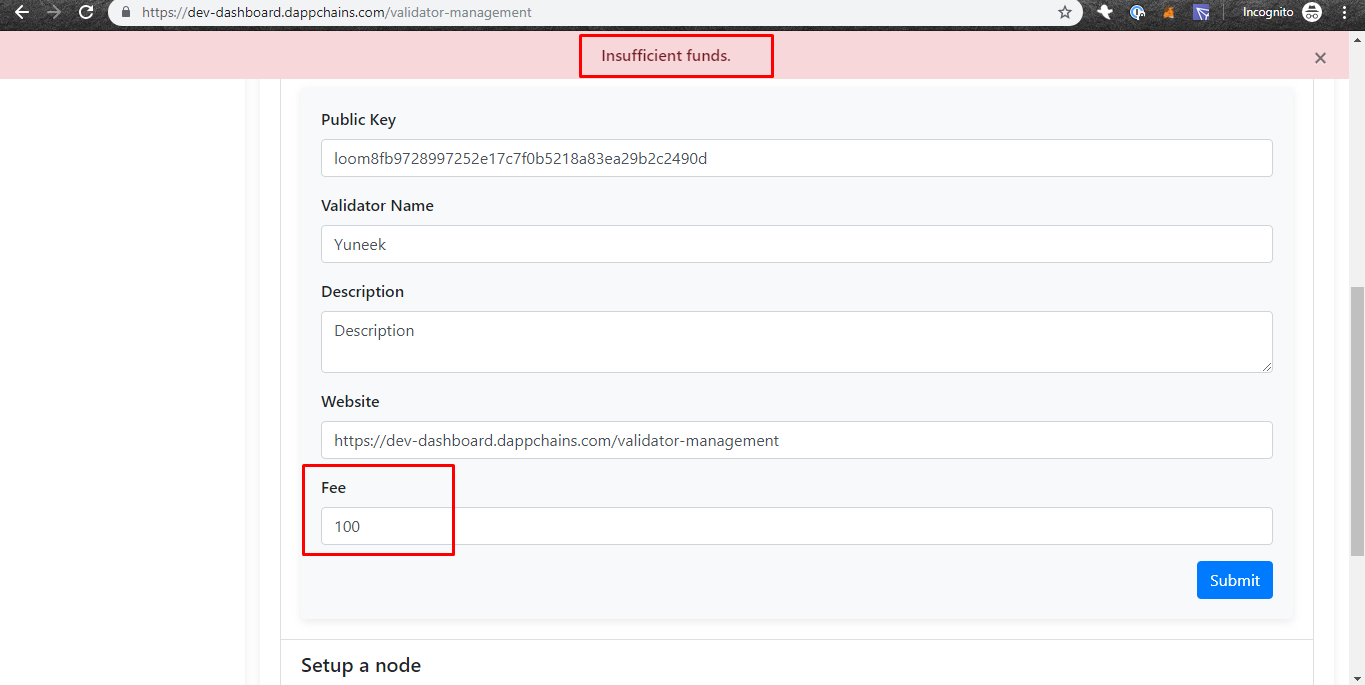Click the empty Description text area
This screenshot has height=685, width=1365.
coord(796,341)
